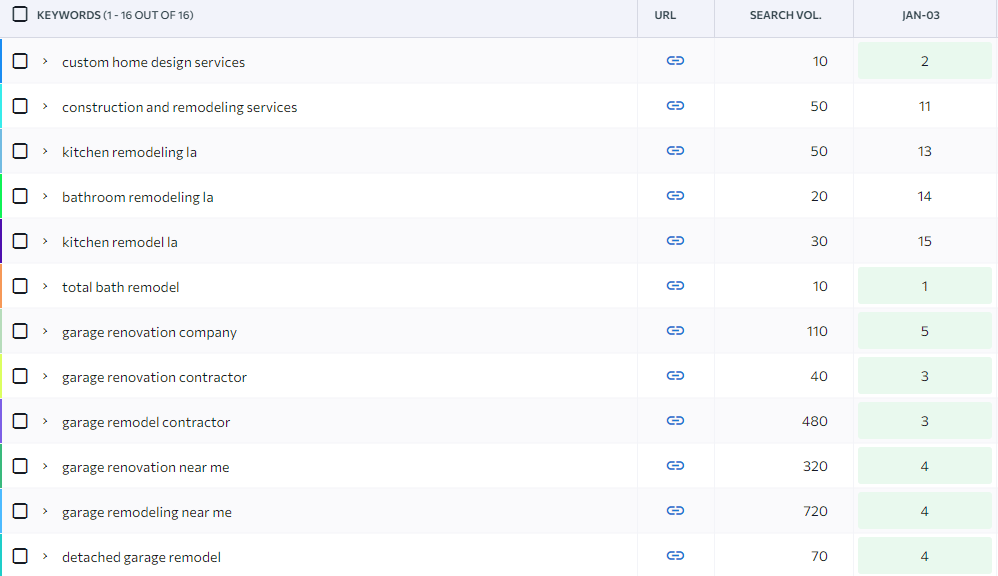Open URL link for construction and remodeling services

point(675,106)
